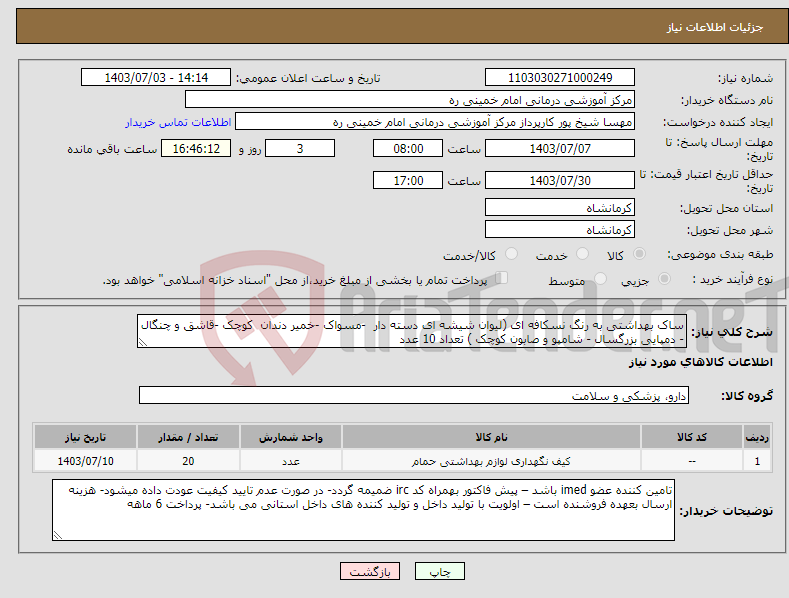789x598 pixels.
Task: Click the اطلاعات کالاهای مورد نیاز section title
Action: click(x=700, y=362)
